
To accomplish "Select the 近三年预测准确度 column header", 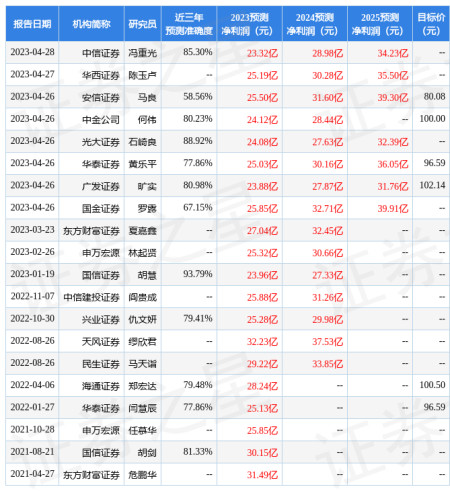I will [x=189, y=24].
